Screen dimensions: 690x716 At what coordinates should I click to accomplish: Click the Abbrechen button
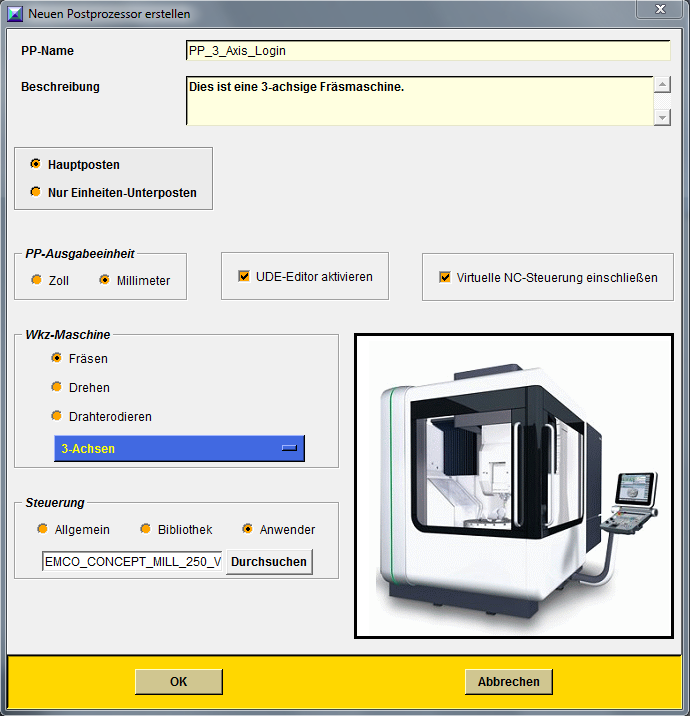pyautogui.click(x=509, y=682)
